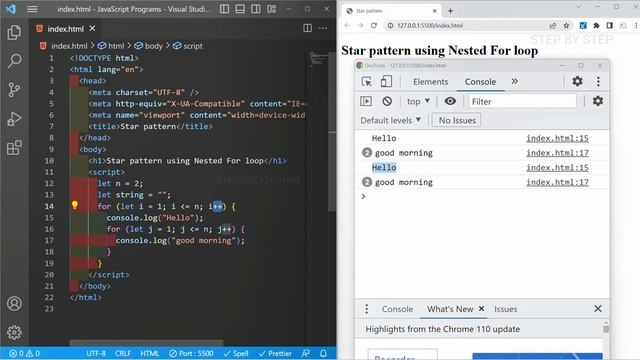Open DevTools settings gear in the tab bar
640x360 pixels.
pos(577,81)
